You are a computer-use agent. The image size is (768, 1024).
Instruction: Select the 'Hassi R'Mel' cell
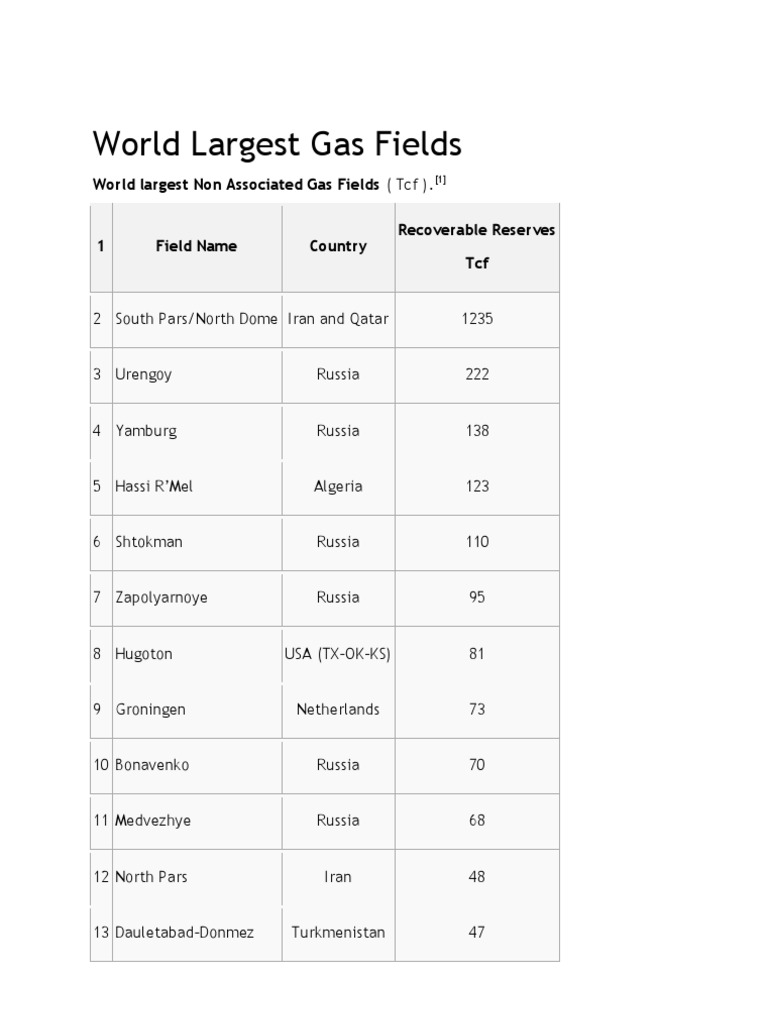point(155,486)
